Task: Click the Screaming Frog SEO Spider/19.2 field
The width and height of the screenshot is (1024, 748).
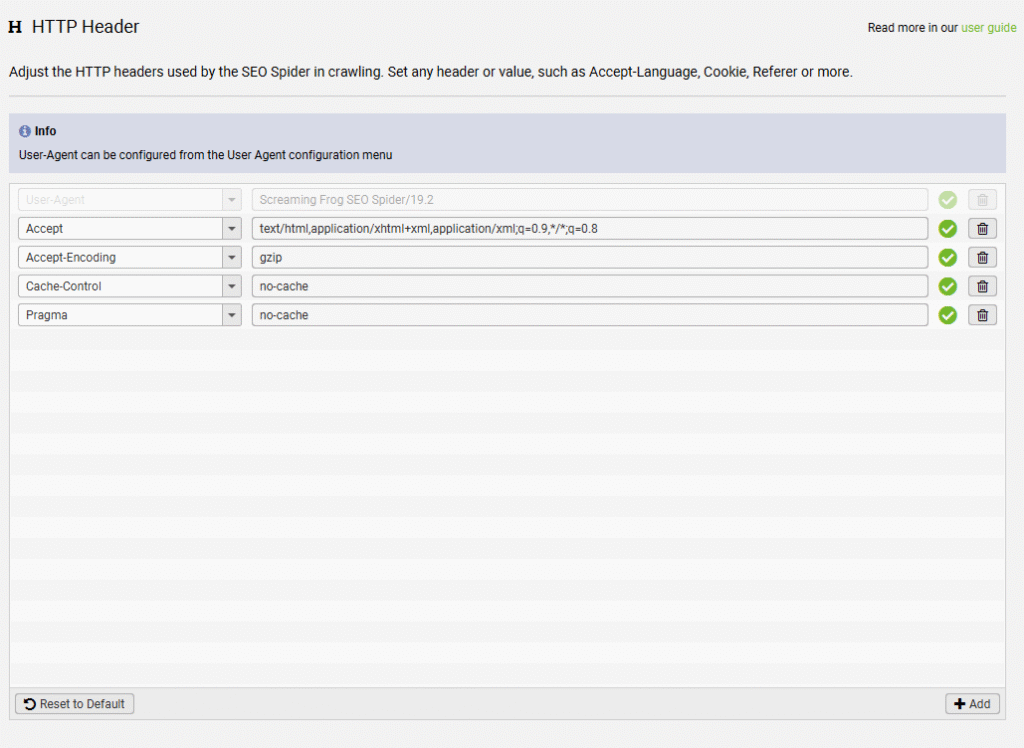Action: click(x=590, y=200)
